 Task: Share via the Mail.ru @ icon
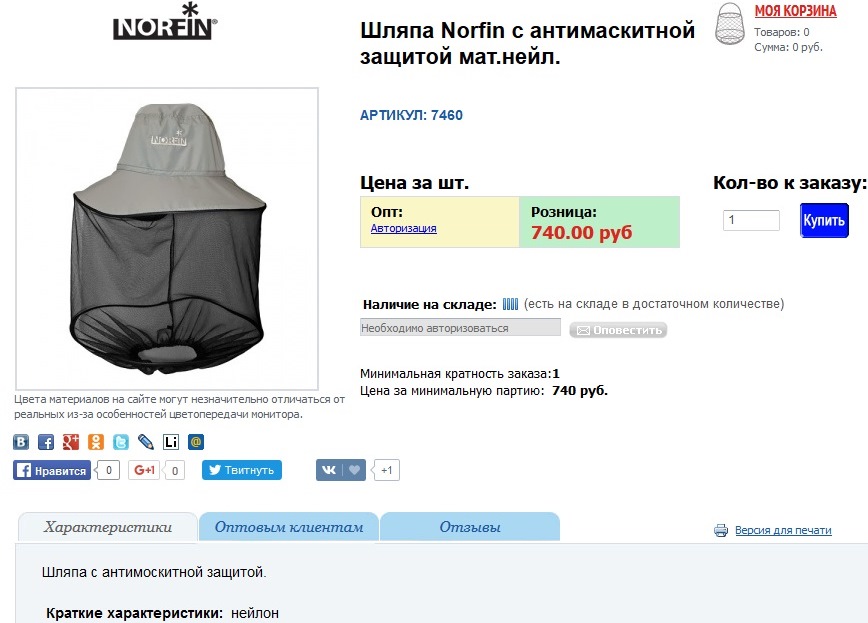[x=196, y=442]
